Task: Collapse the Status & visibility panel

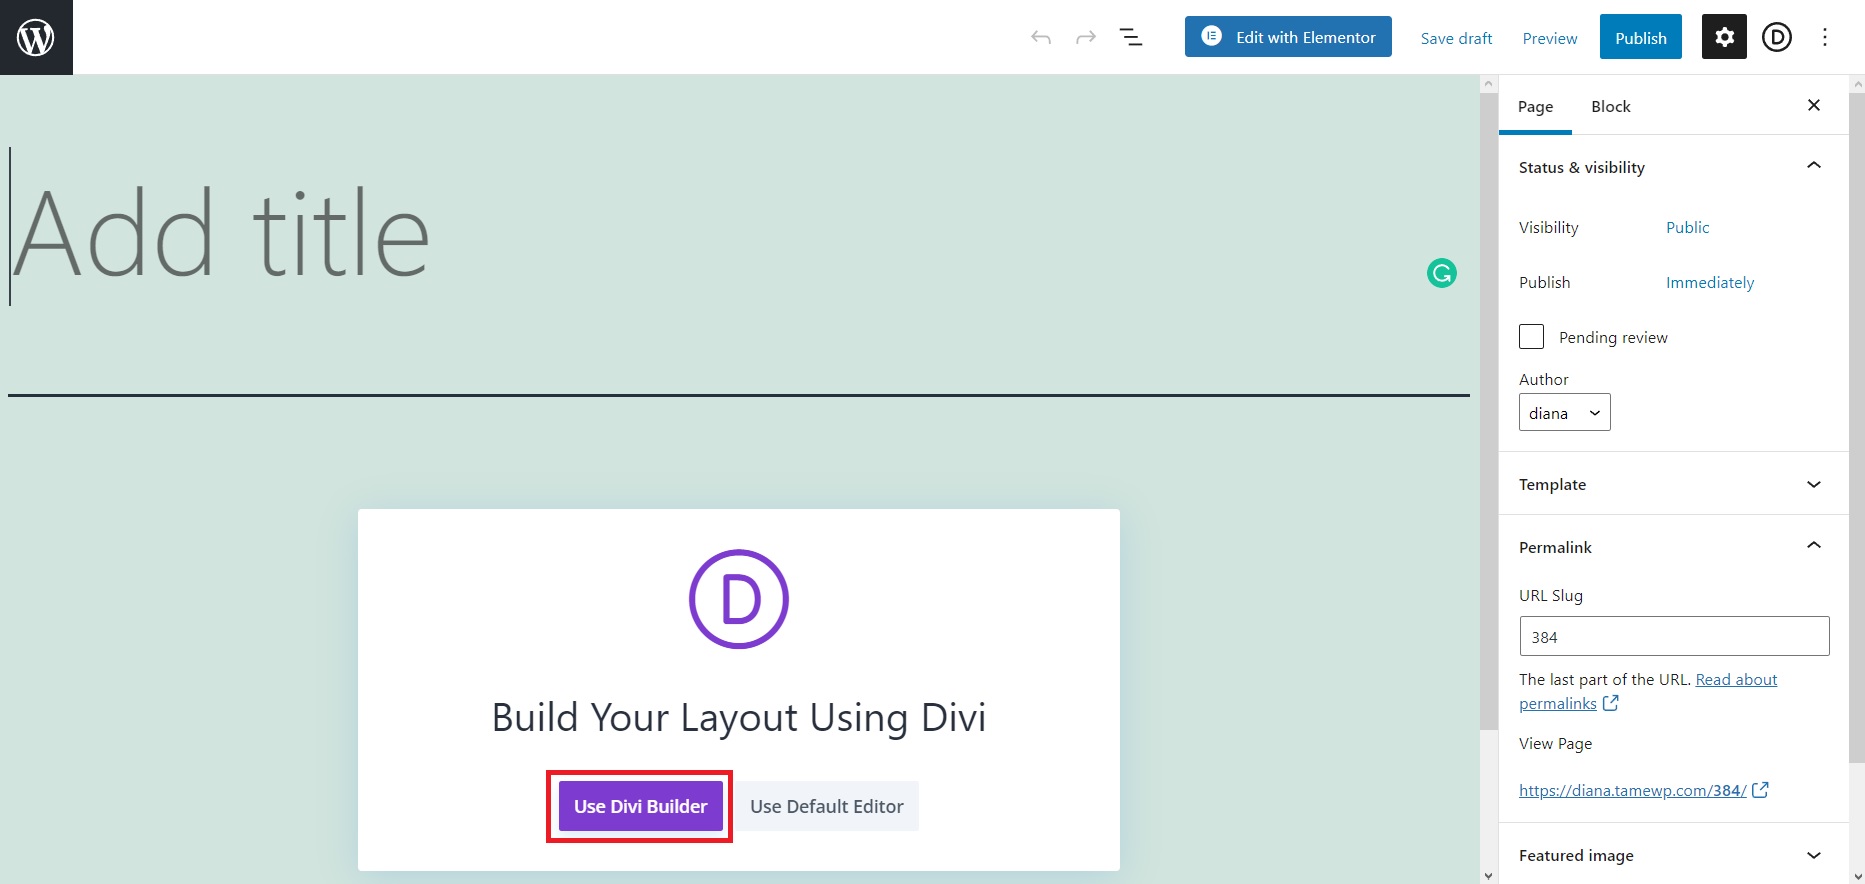Action: 1673,167
